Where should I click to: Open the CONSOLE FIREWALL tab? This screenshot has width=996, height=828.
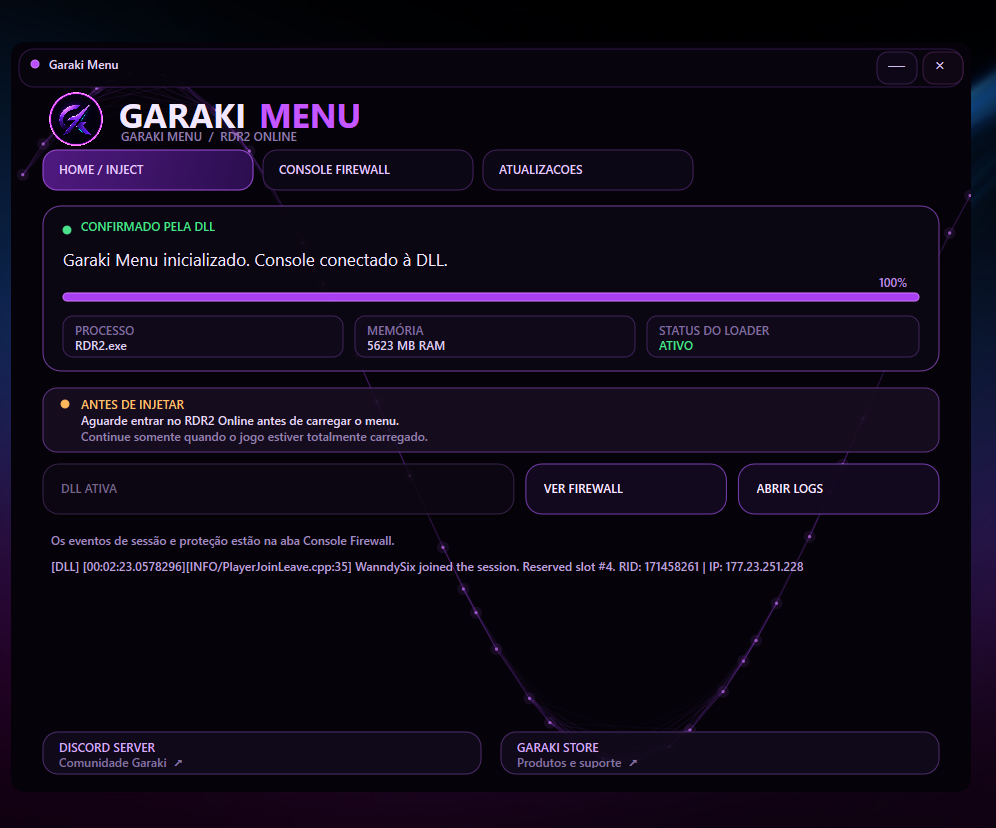(x=368, y=170)
